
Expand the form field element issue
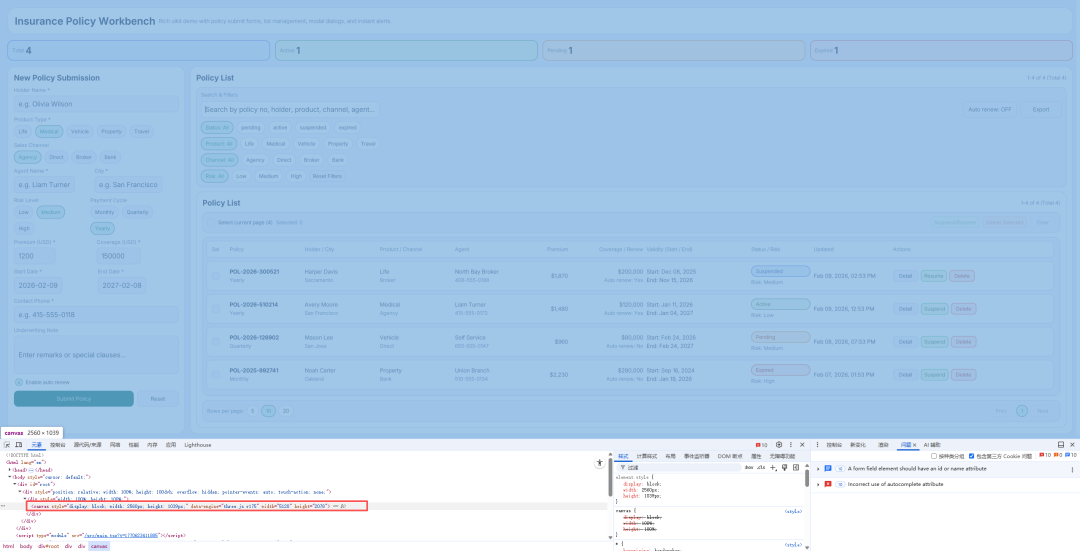(x=818, y=468)
